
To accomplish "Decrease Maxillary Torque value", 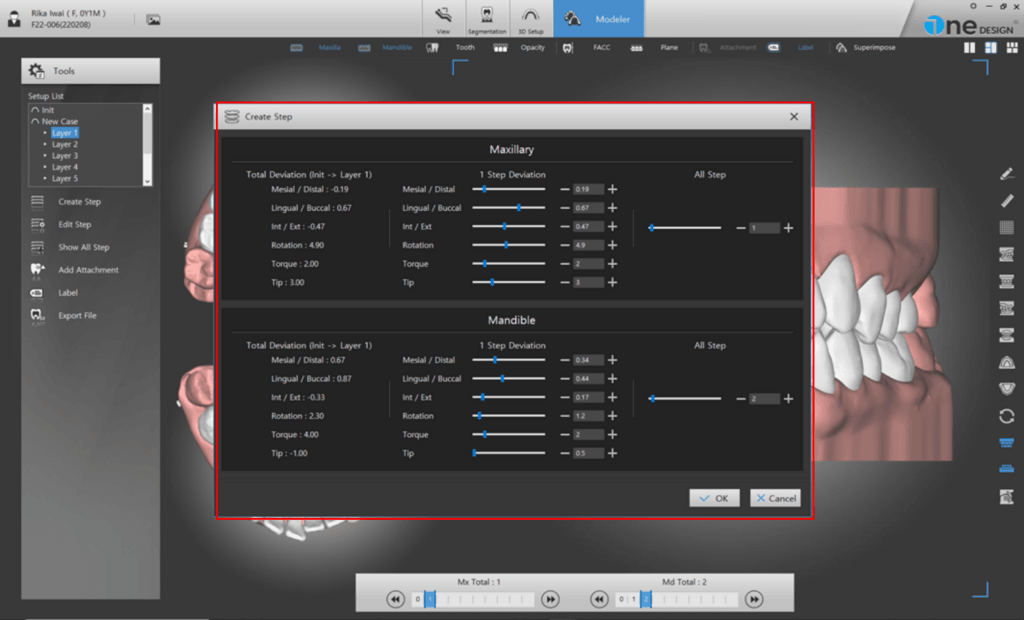I will (x=565, y=264).
